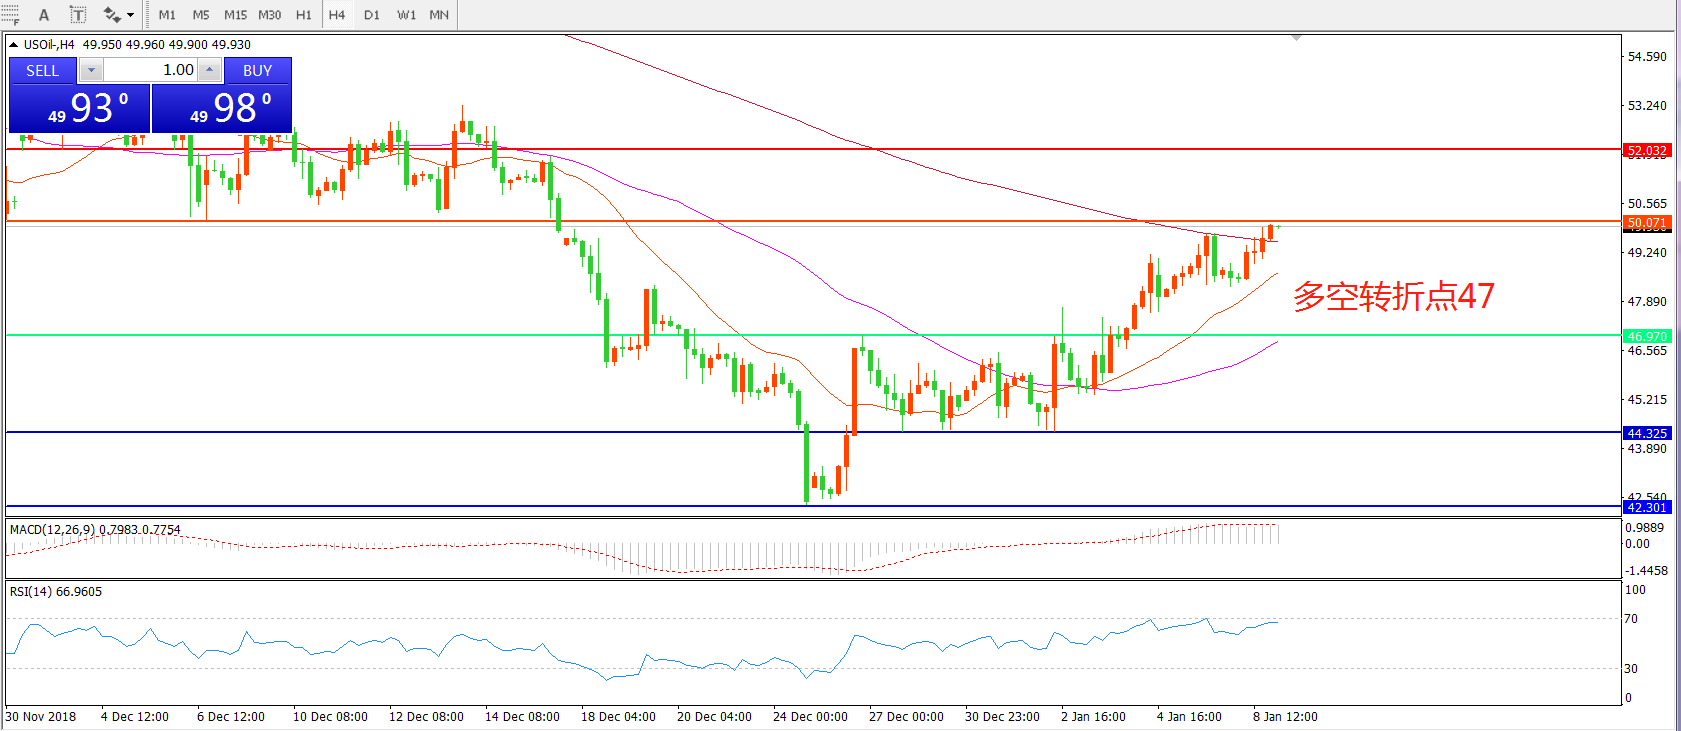This screenshot has width=1681, height=731.
Task: Select the active H4 timeframe button
Action: 337,15
